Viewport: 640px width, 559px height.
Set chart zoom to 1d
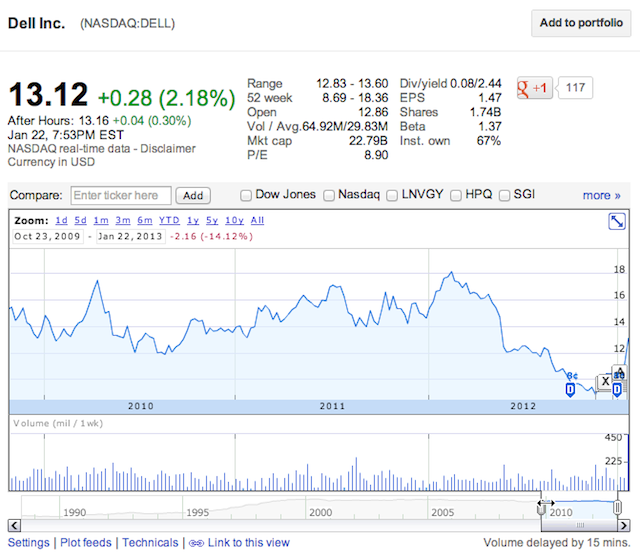(61, 220)
